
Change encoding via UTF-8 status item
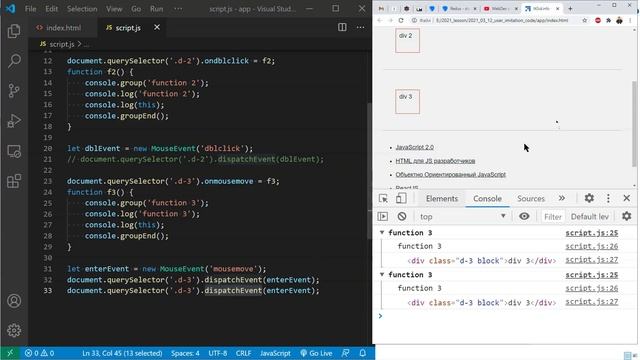point(218,353)
